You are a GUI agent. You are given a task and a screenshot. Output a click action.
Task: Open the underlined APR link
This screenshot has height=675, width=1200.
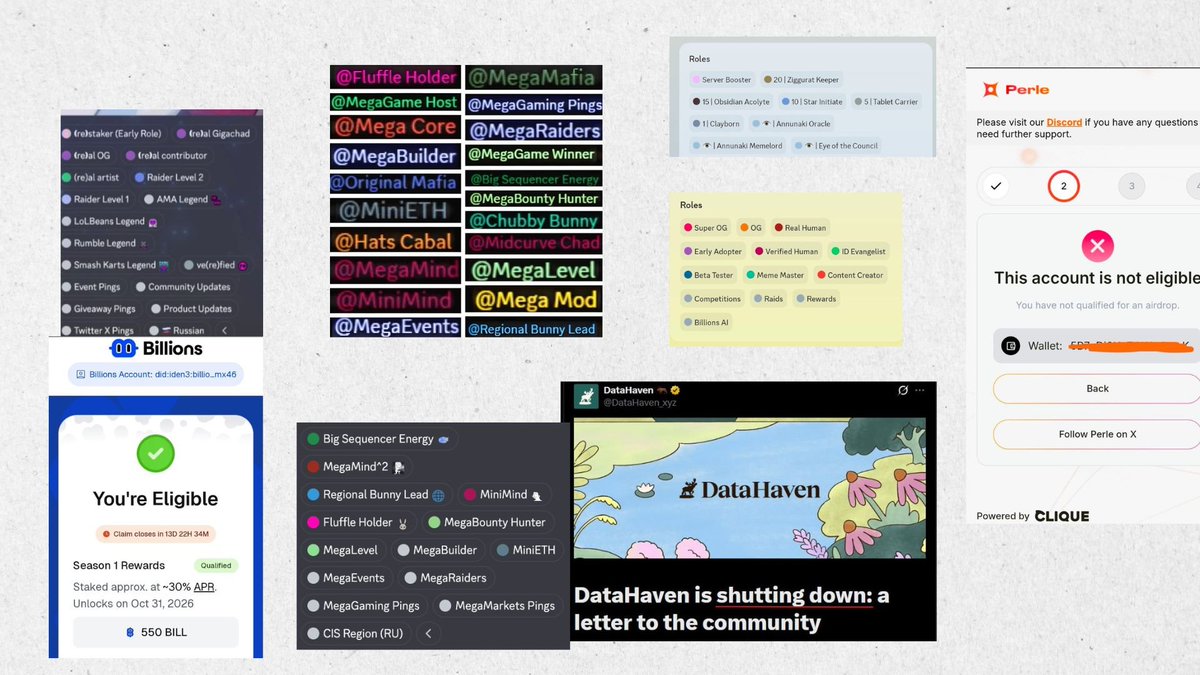(203, 587)
